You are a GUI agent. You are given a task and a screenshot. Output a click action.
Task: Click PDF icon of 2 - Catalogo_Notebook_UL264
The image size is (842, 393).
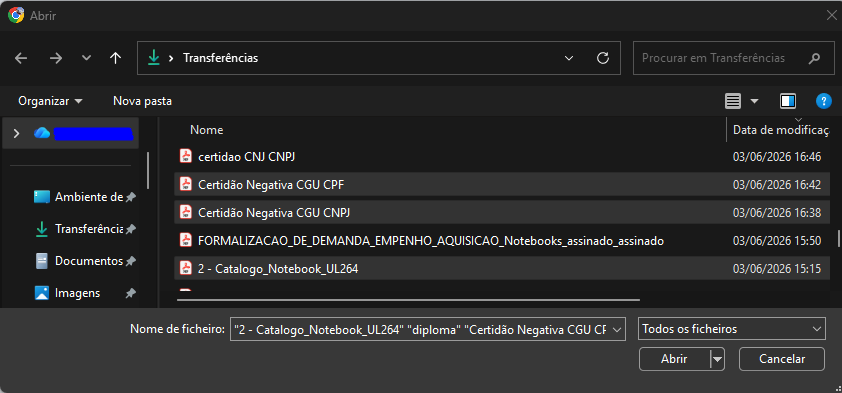click(186, 268)
